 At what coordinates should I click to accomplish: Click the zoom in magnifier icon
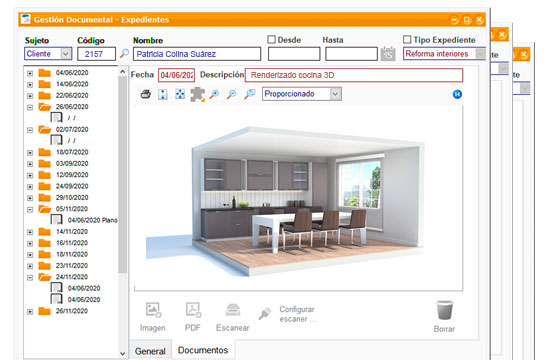(214, 94)
